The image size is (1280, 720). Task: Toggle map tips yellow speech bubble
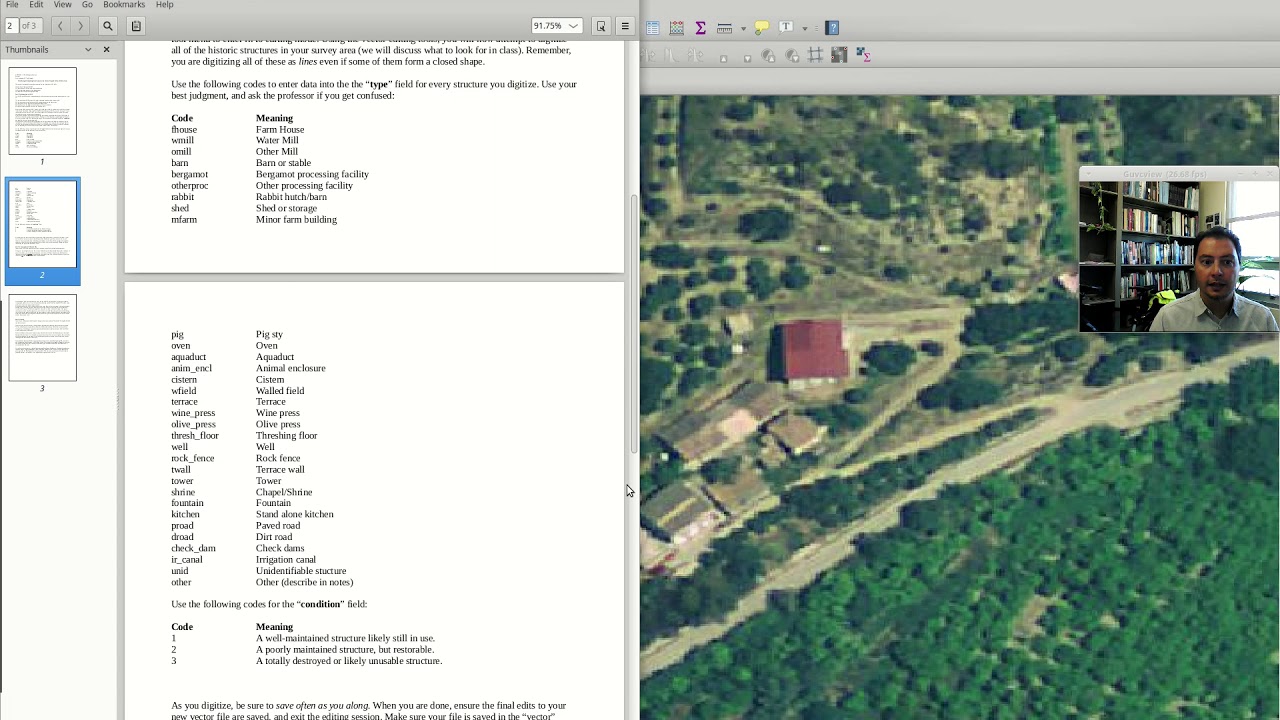[762, 27]
